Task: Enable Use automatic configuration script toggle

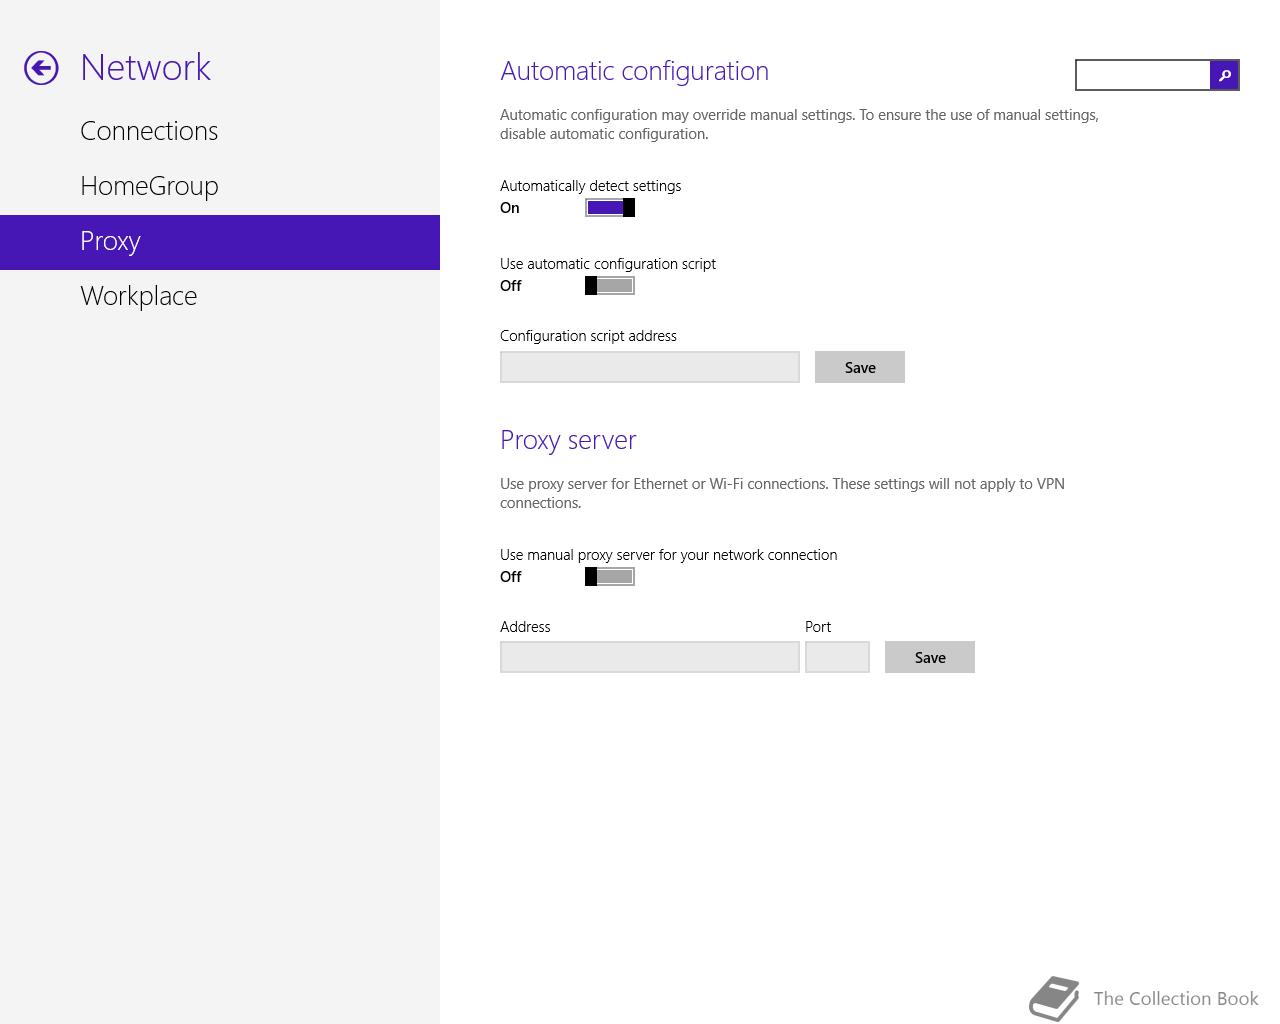Action: 610,285
